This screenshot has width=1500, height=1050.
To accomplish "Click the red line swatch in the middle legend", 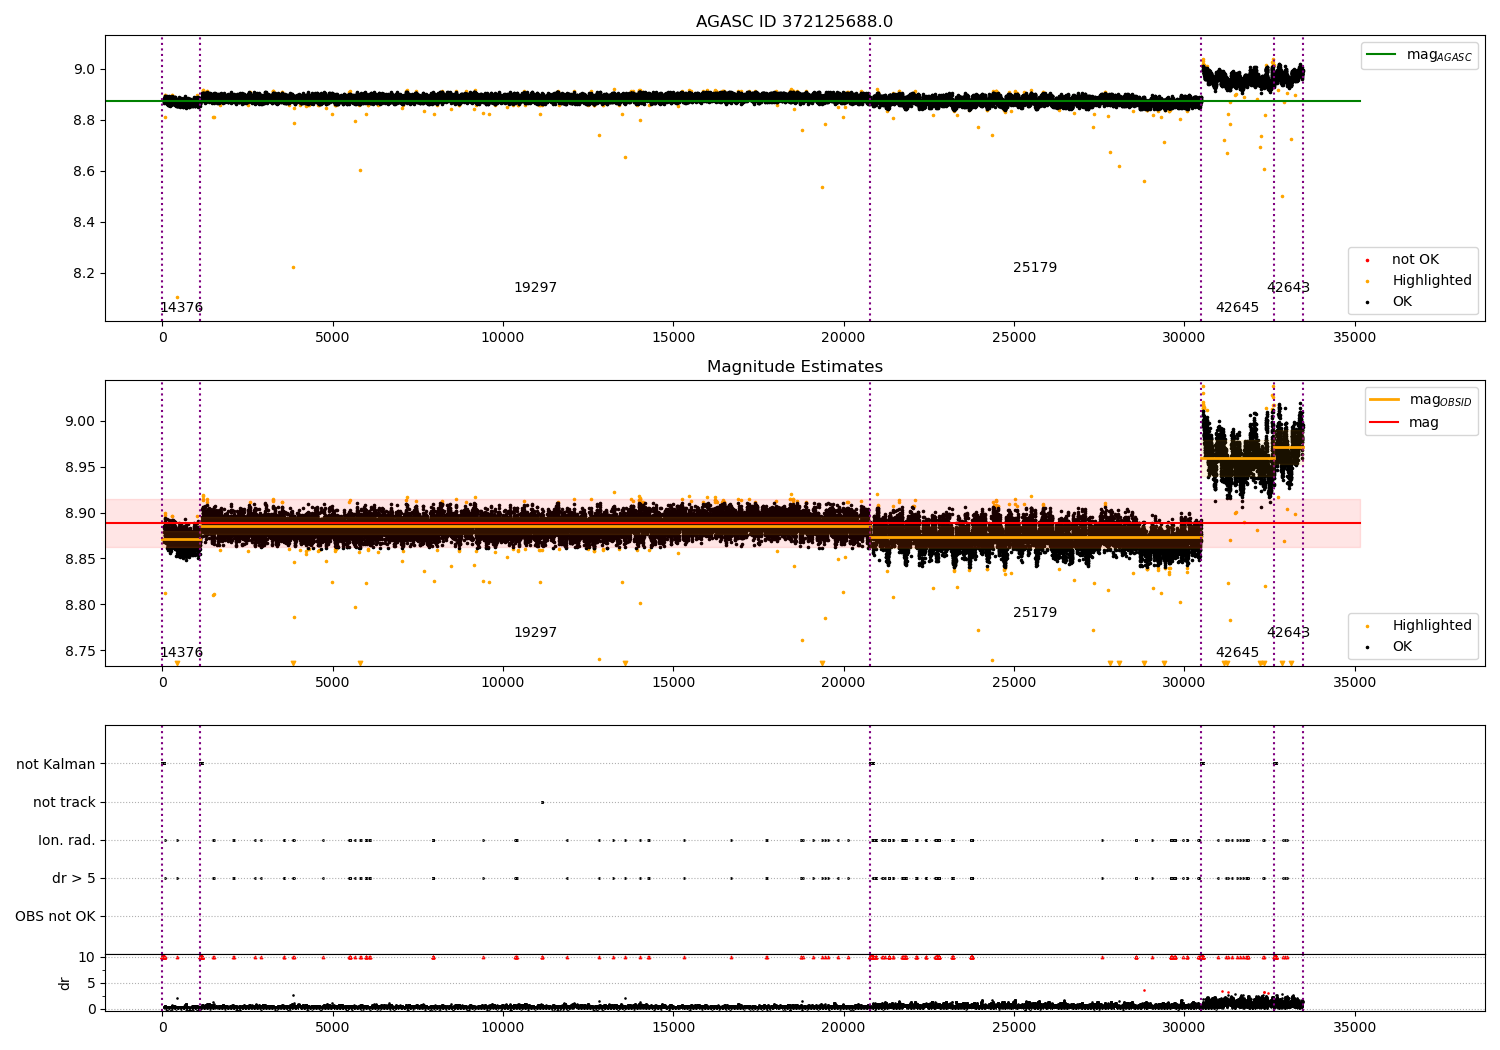I will pos(1384,423).
